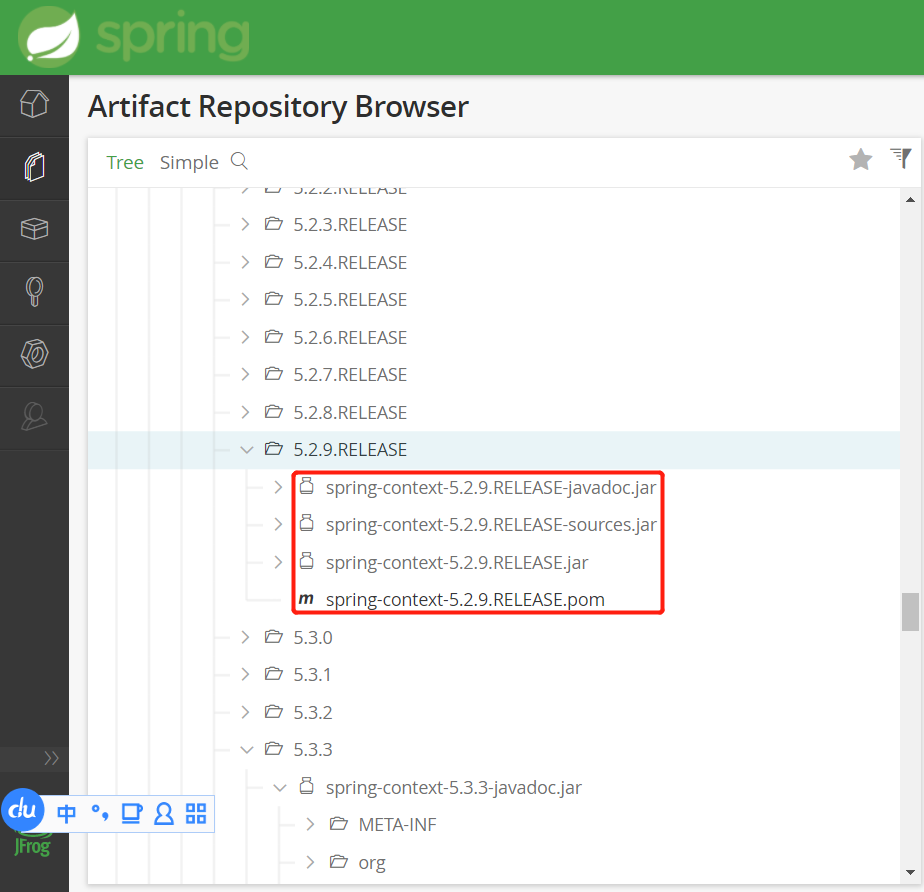The width and height of the screenshot is (924, 892).
Task: Select the 5.2.6.RELEASE folder
Action: pos(350,337)
